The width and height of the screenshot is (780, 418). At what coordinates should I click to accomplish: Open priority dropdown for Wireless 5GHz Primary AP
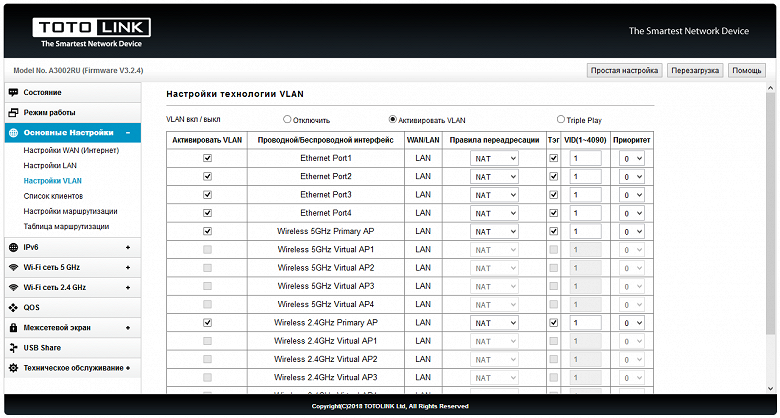point(632,232)
